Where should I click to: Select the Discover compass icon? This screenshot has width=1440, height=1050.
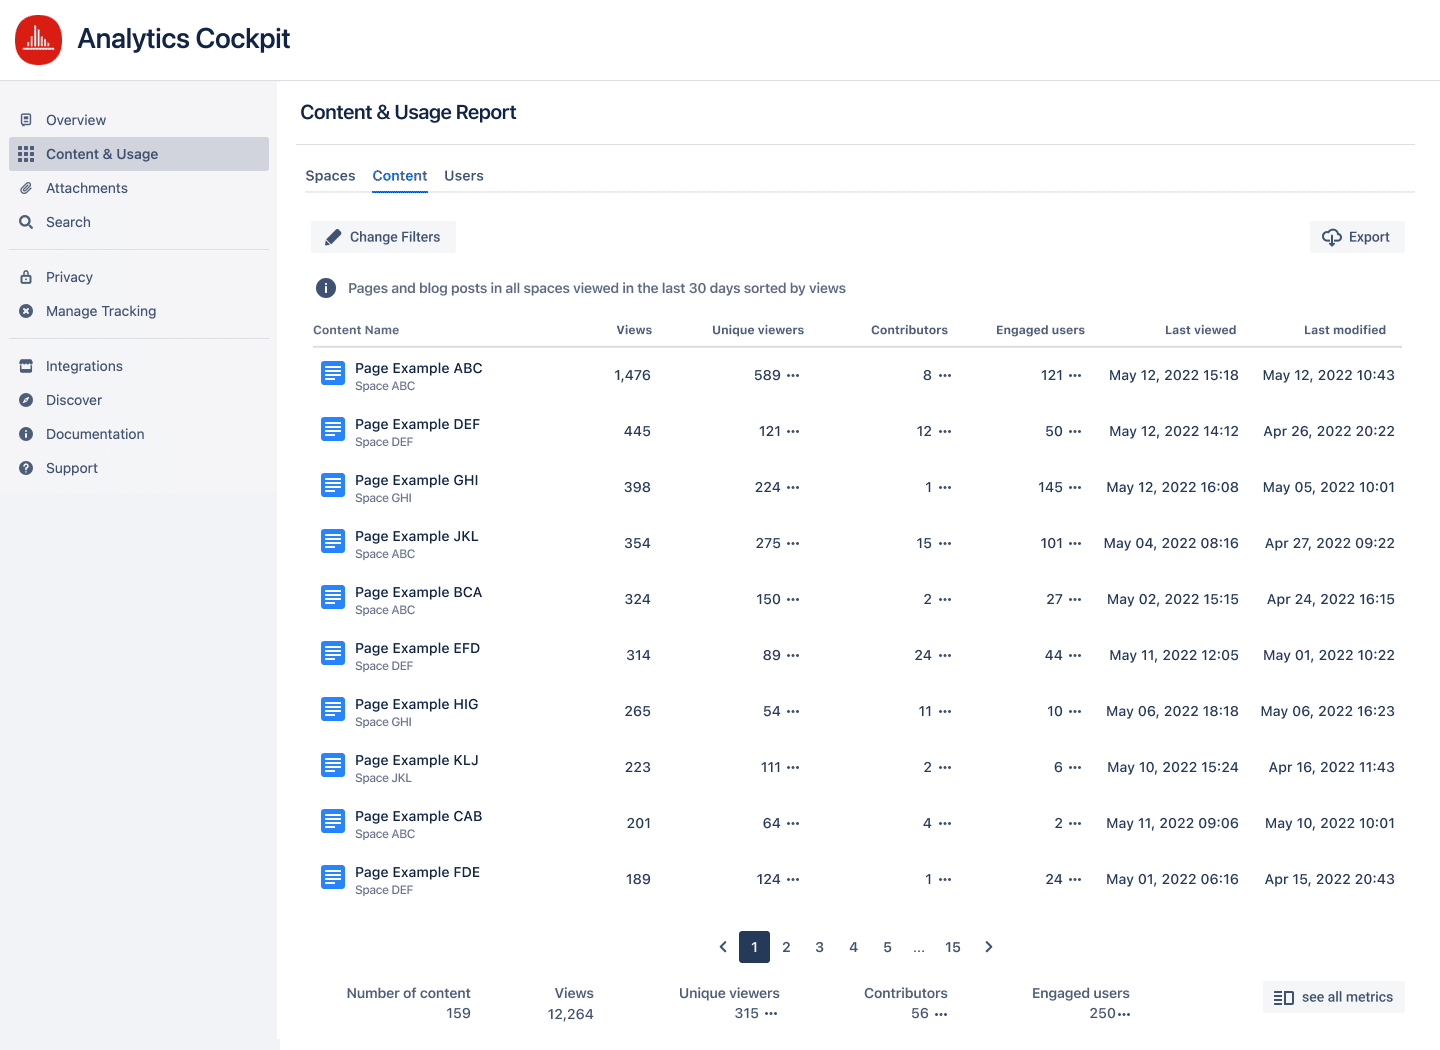26,400
